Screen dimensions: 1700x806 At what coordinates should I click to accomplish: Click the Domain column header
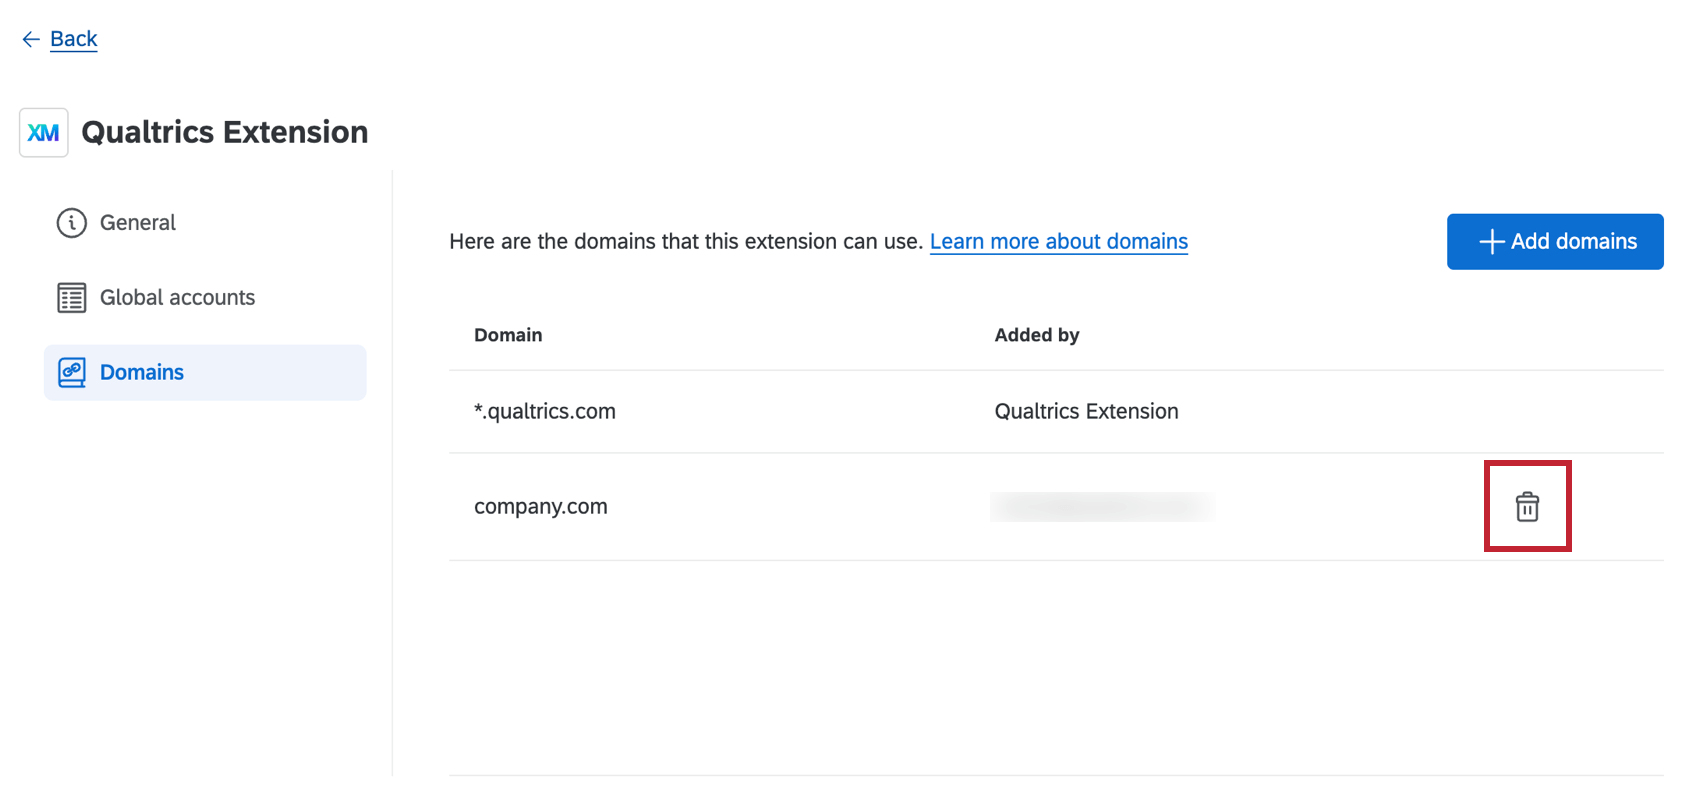click(x=508, y=335)
